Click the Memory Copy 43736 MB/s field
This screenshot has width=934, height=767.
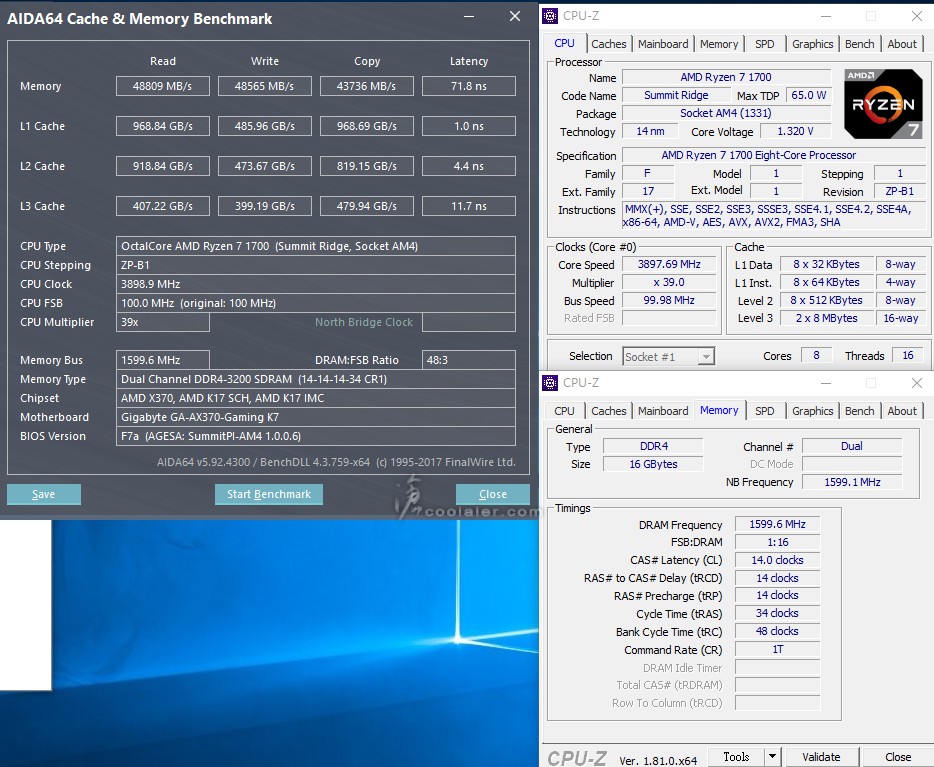click(x=366, y=86)
